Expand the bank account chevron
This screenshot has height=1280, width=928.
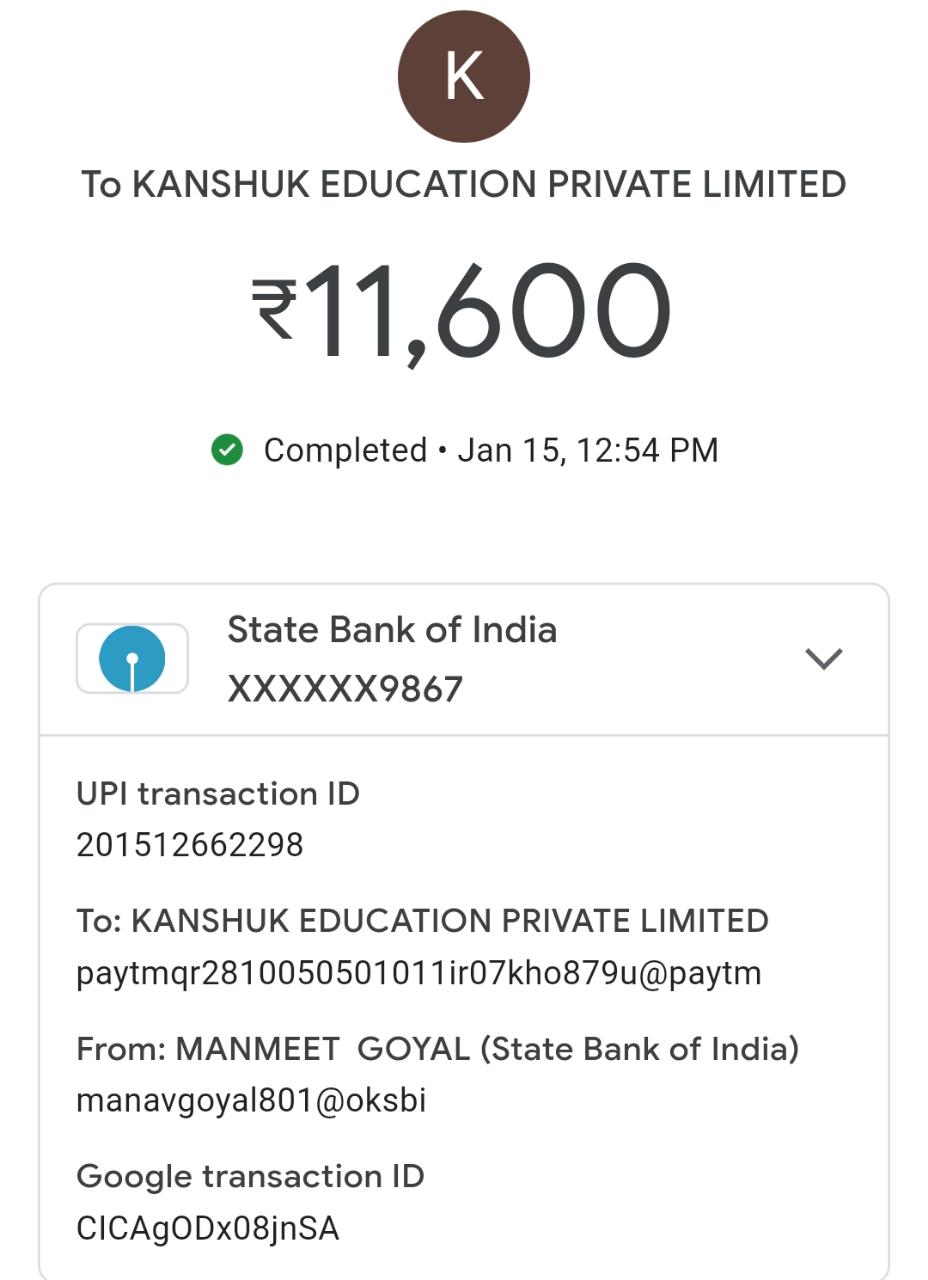click(823, 658)
